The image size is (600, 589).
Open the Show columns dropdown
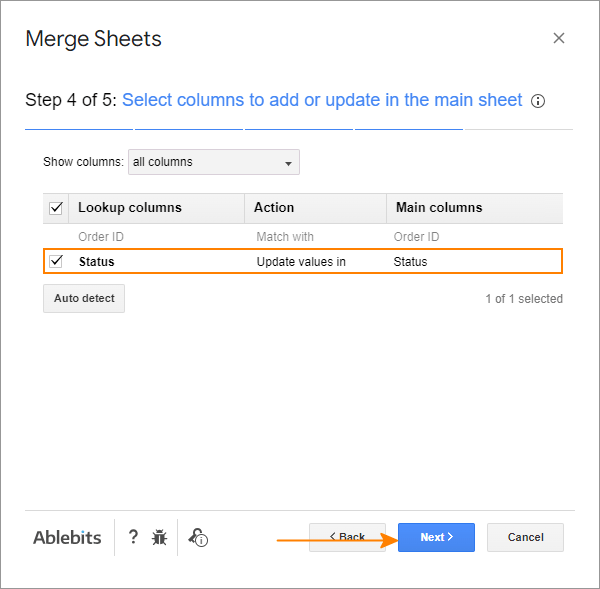coord(214,162)
